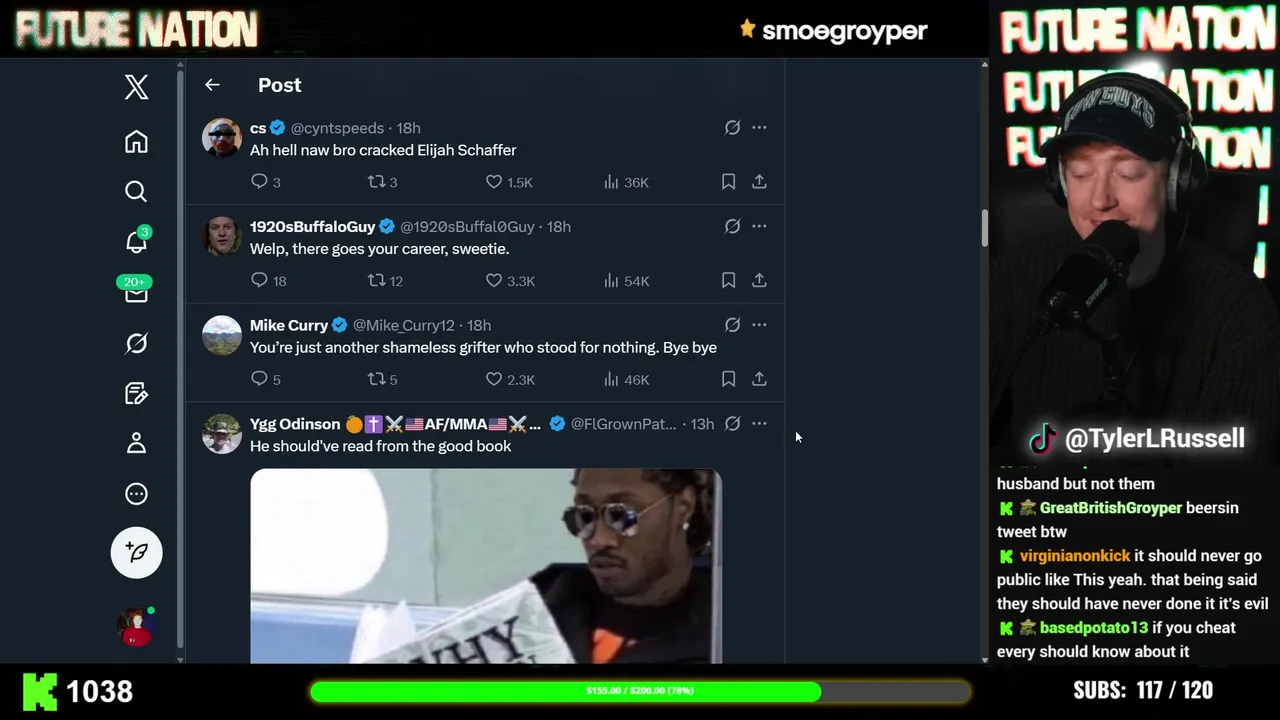Open Explore search icon in sidebar

pos(136,191)
